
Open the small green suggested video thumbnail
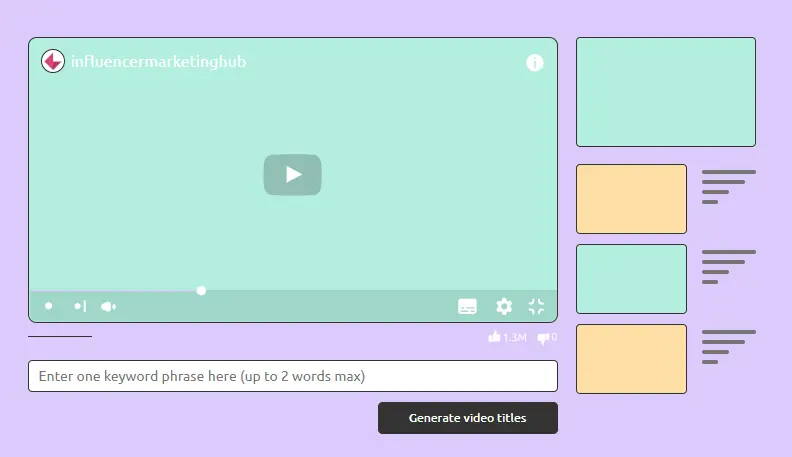click(x=631, y=279)
